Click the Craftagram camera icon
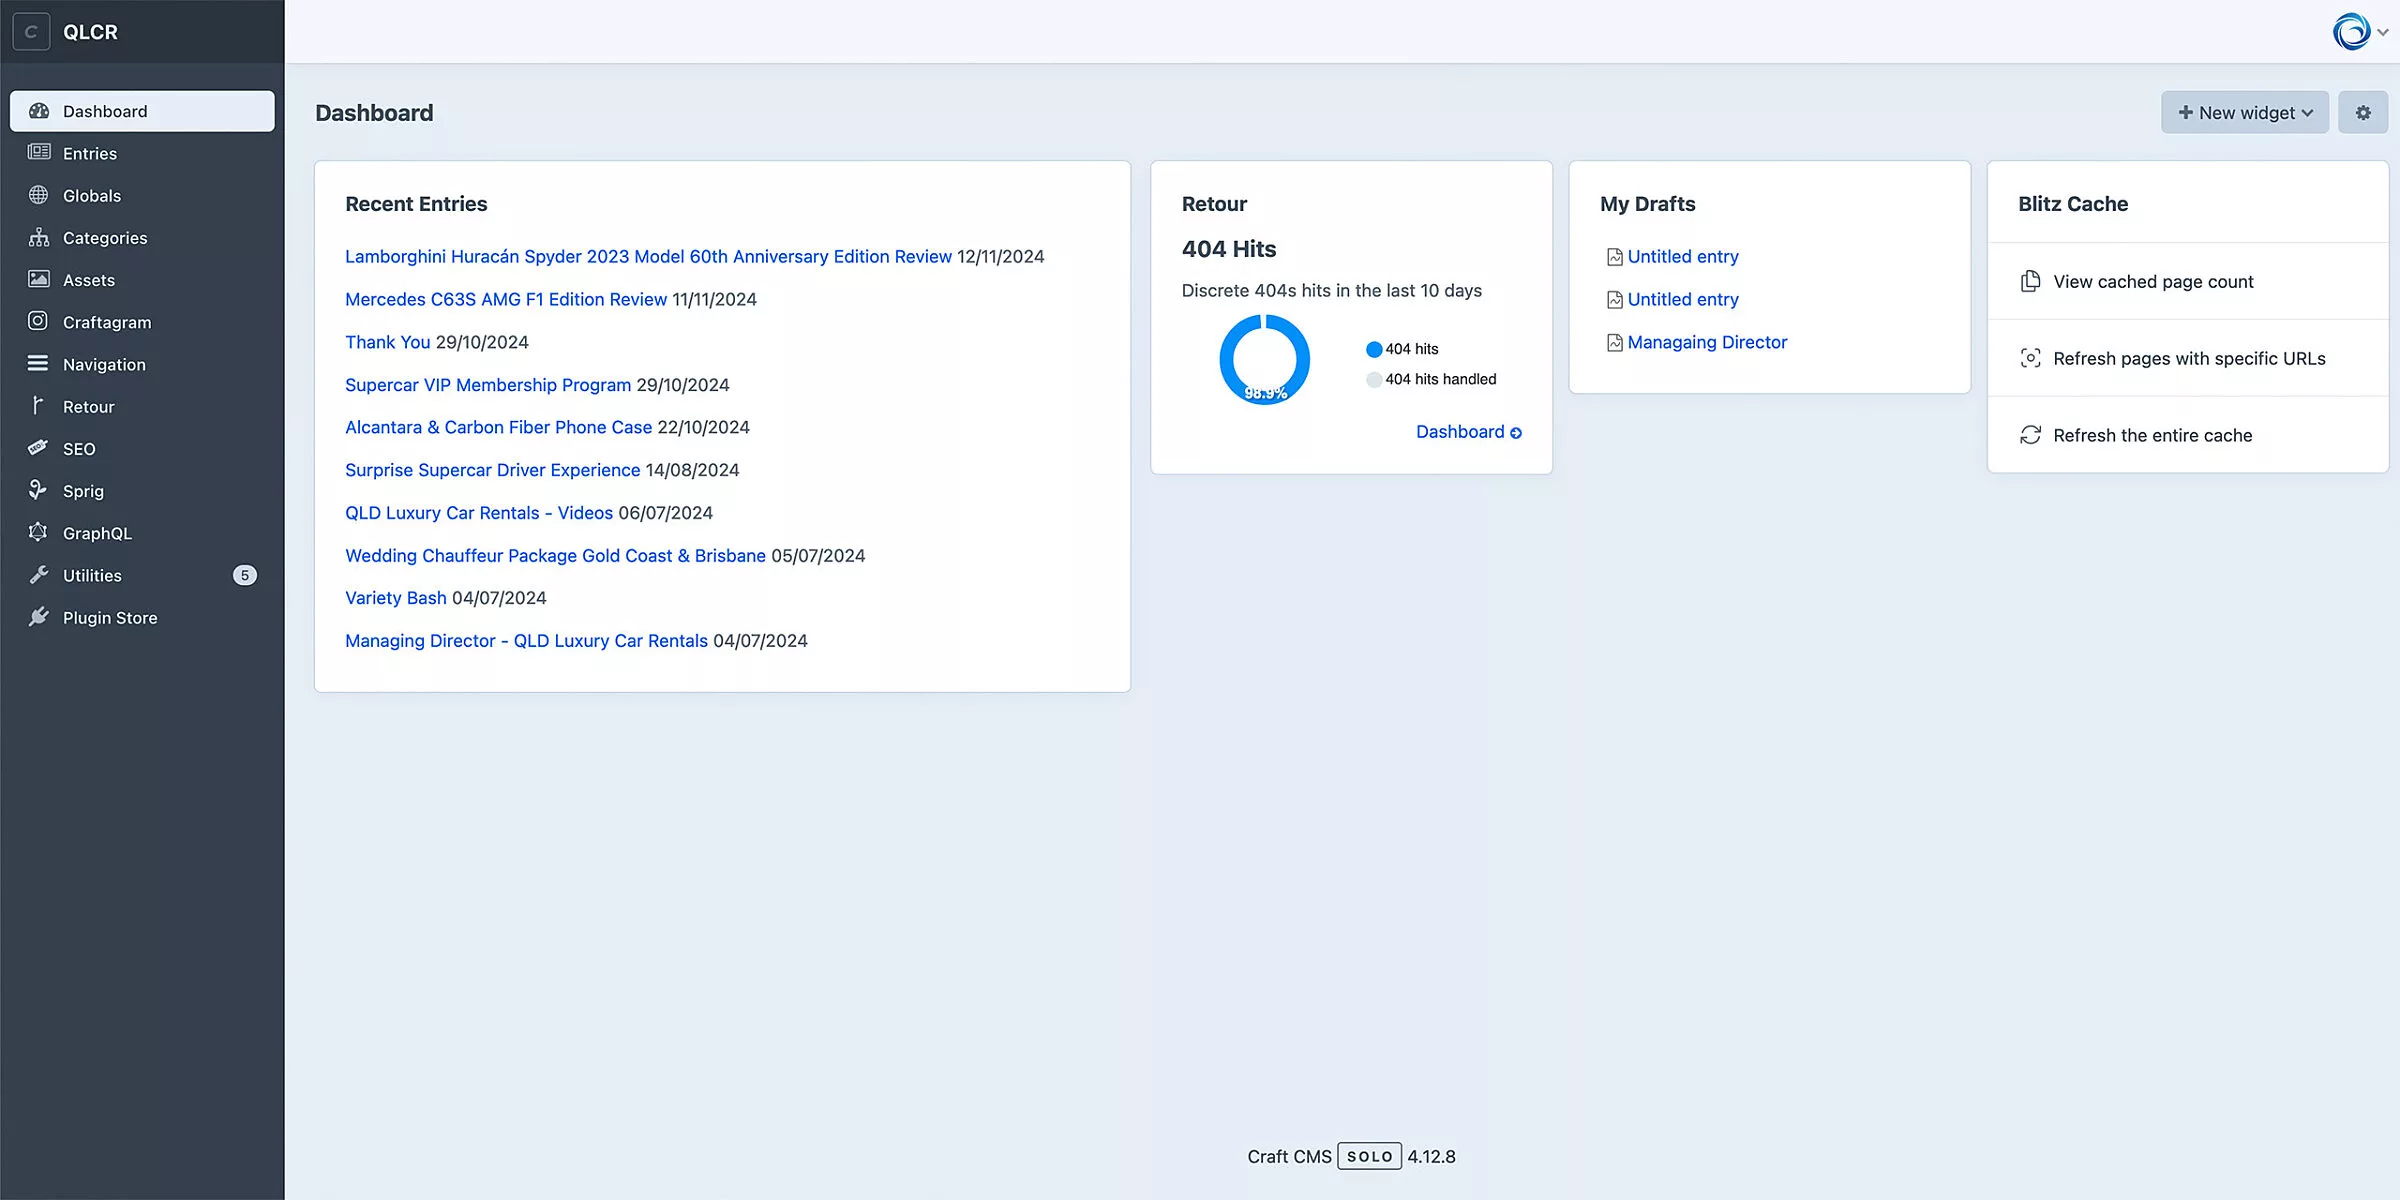Screen dimensions: 2400x1200 (x=38, y=321)
